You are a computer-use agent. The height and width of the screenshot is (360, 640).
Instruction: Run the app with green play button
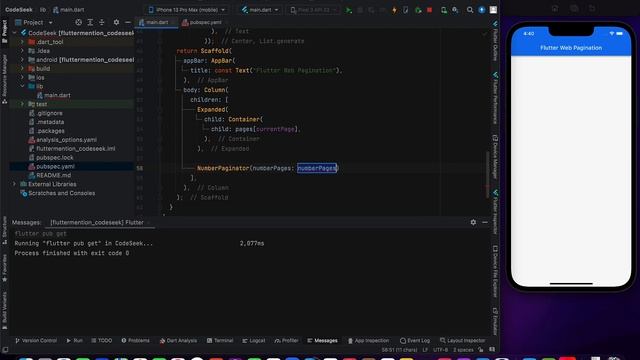[348, 10]
